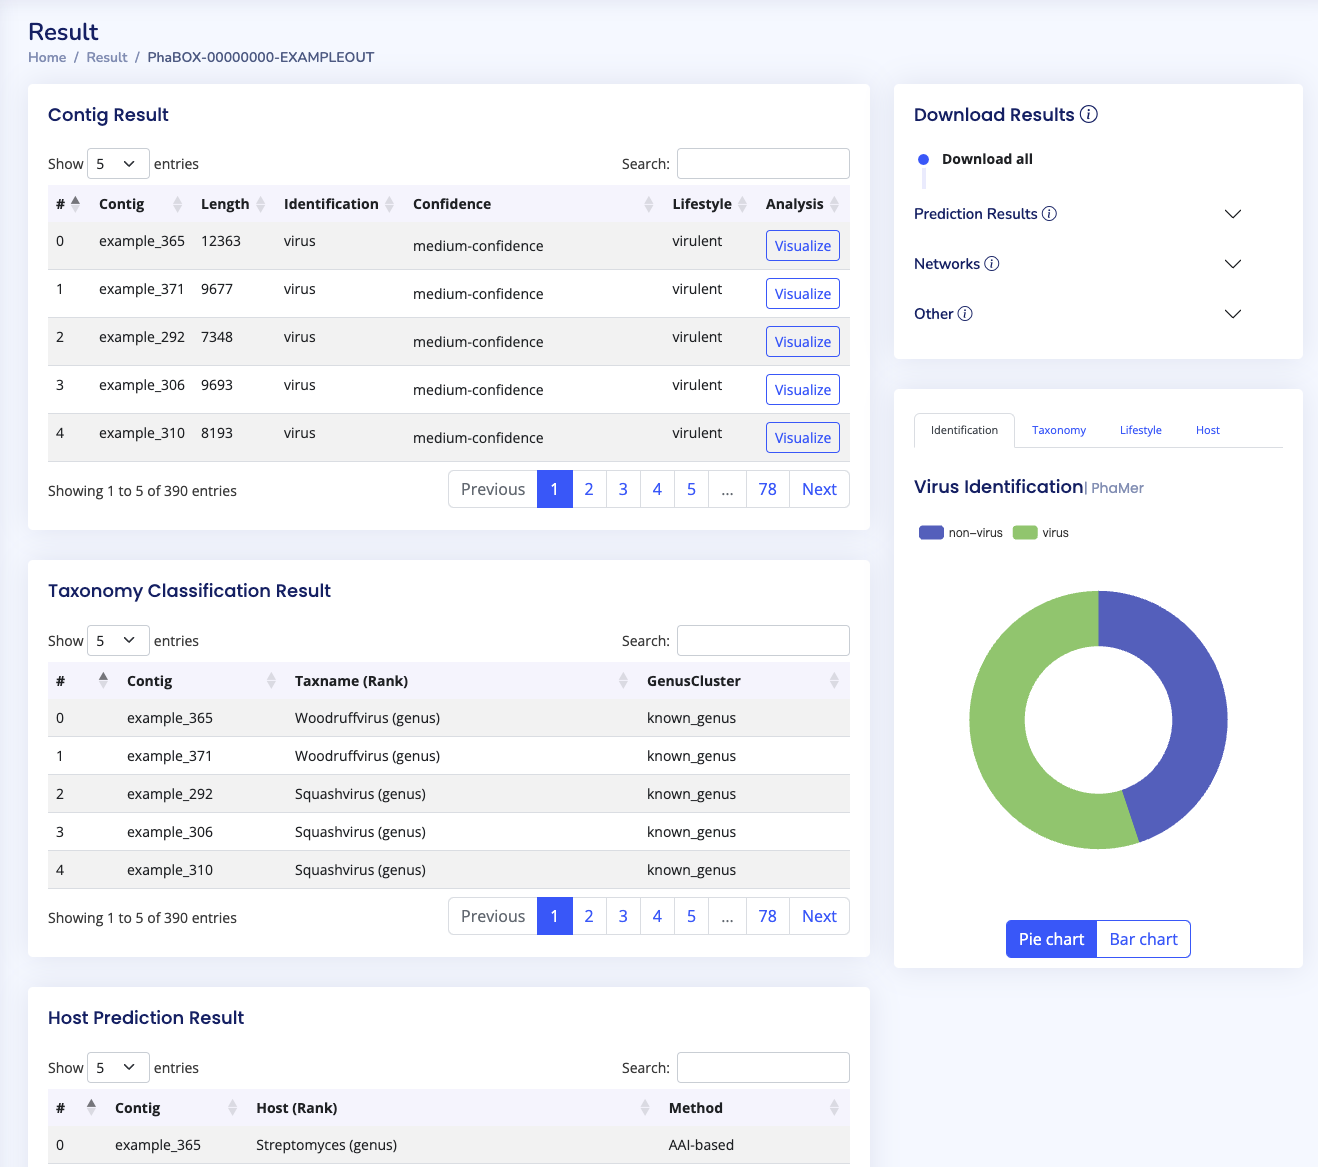Select the Download all bullet
1318x1167 pixels.
pyautogui.click(x=923, y=159)
